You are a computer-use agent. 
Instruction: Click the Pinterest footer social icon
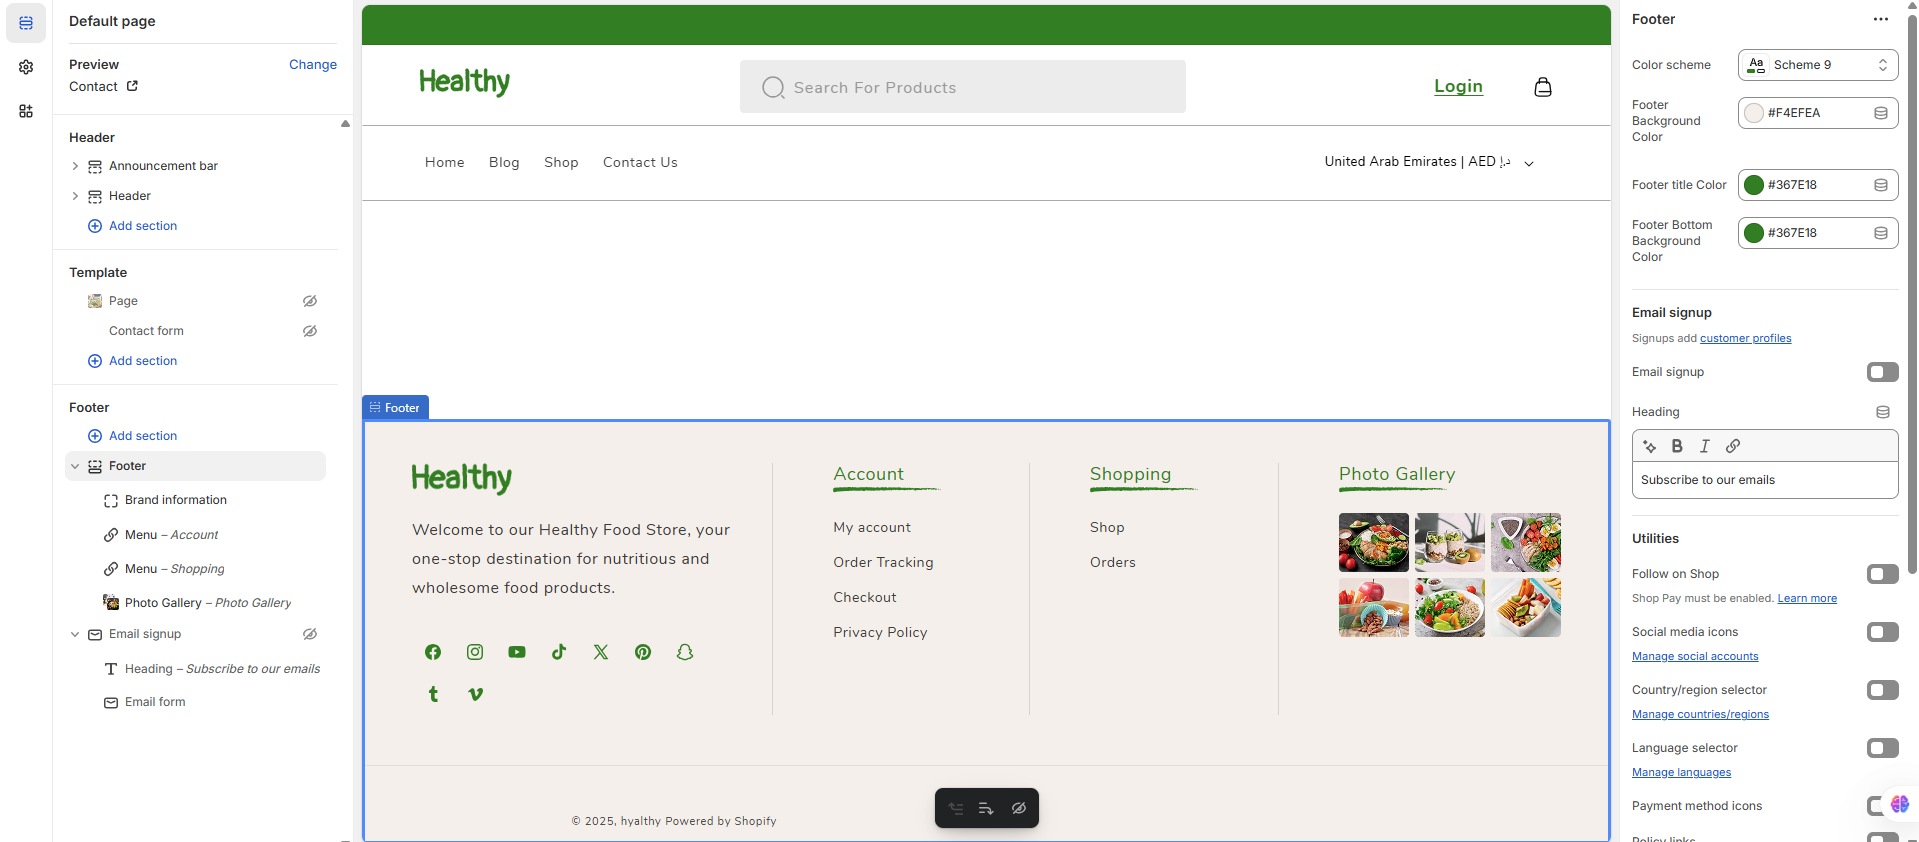[643, 652]
